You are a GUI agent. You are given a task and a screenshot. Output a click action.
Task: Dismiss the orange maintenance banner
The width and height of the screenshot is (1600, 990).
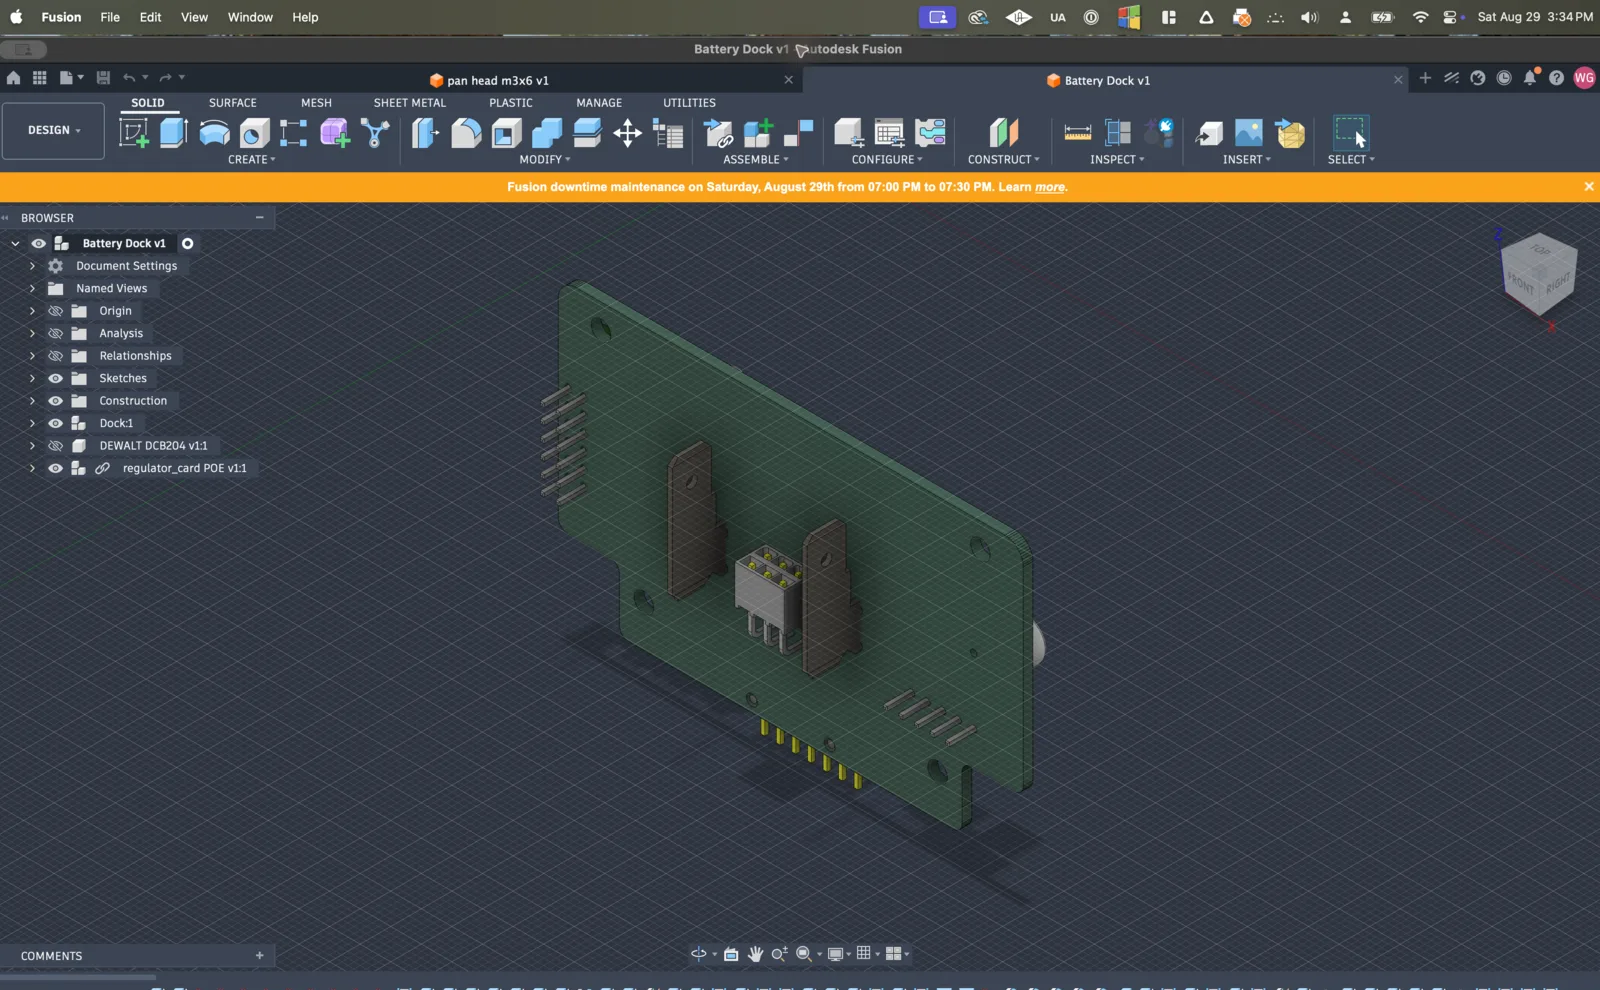click(x=1588, y=187)
